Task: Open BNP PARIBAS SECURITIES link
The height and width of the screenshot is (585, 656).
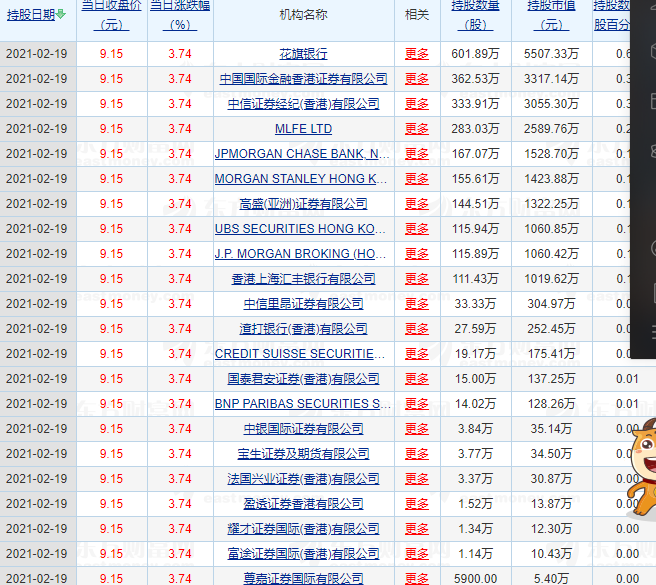Action: point(302,404)
